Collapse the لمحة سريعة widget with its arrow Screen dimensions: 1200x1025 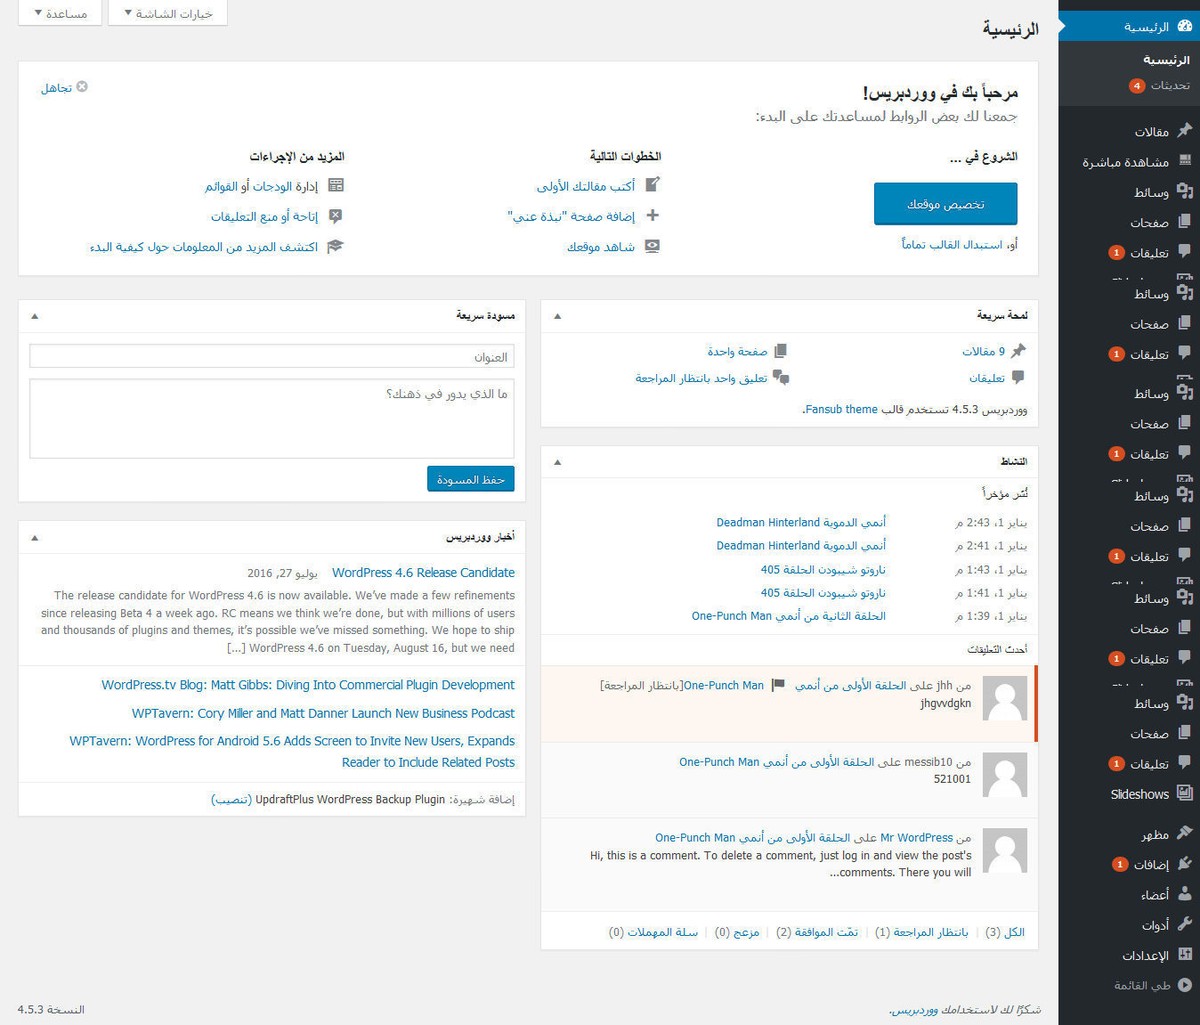(x=558, y=316)
